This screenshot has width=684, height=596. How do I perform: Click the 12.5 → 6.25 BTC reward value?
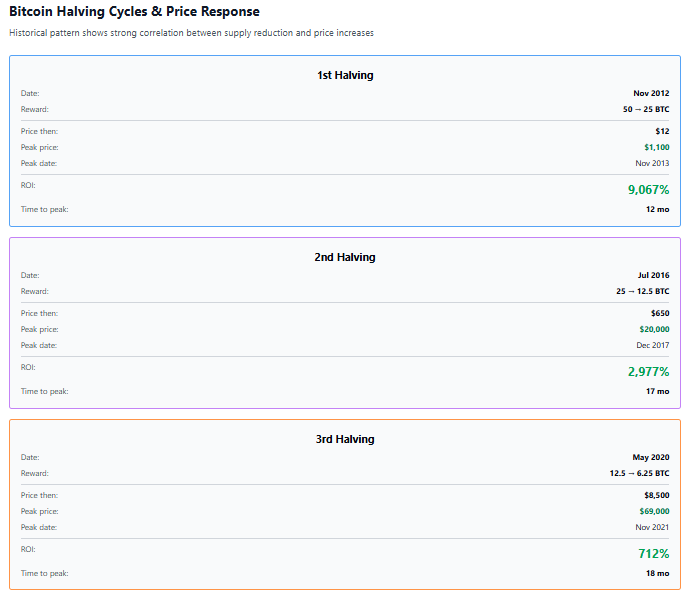click(x=639, y=473)
